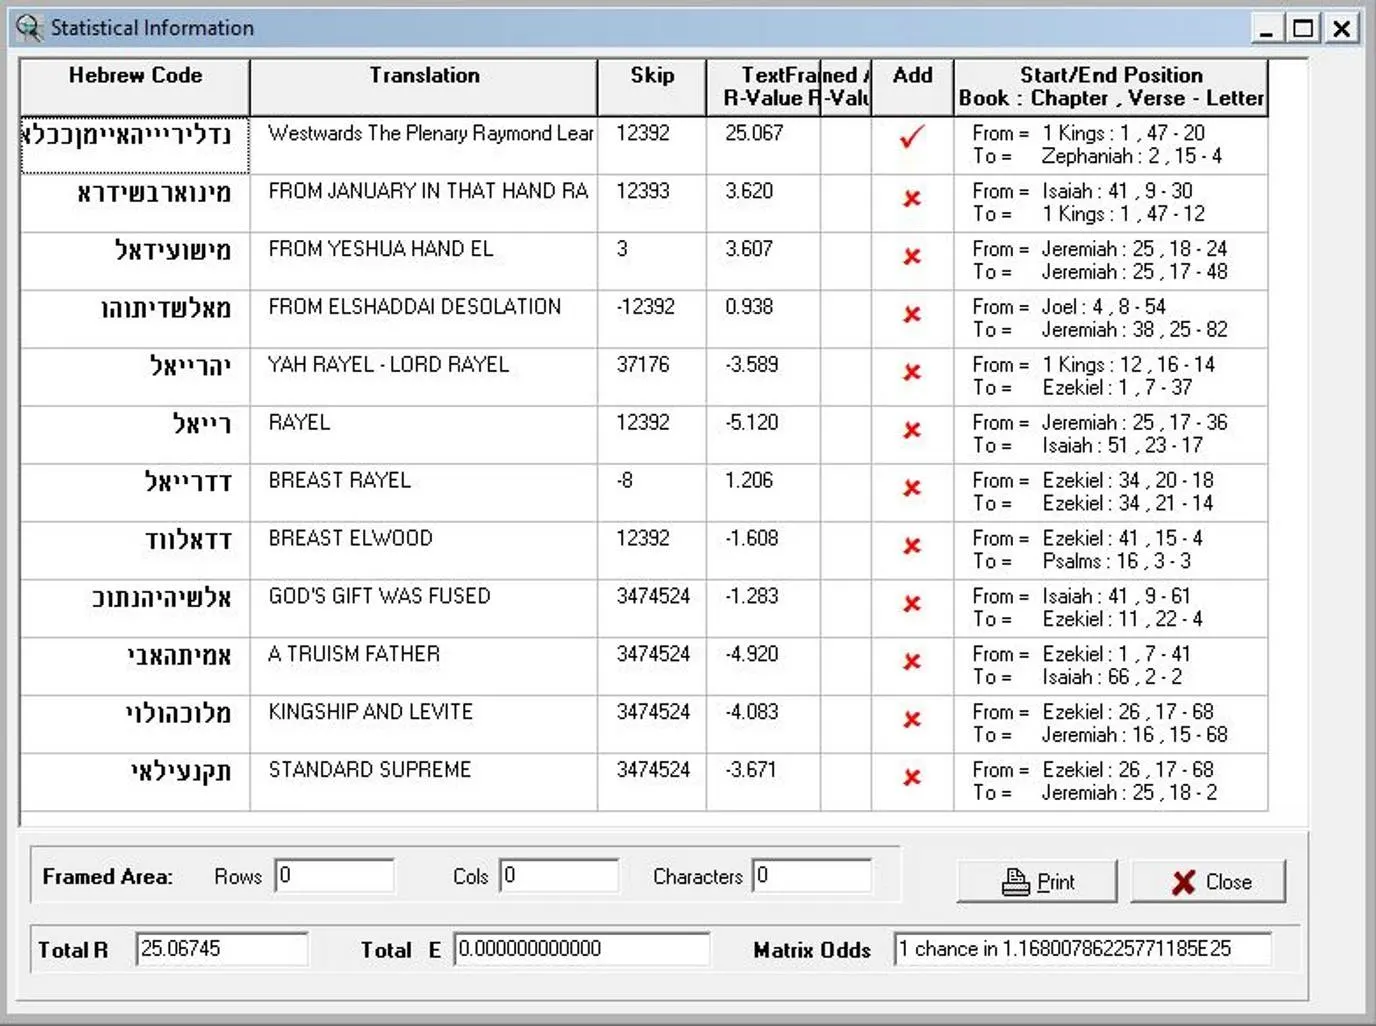
Task: Select translation 'KINGSHIP AND LEVITE'
Action: coord(371,713)
